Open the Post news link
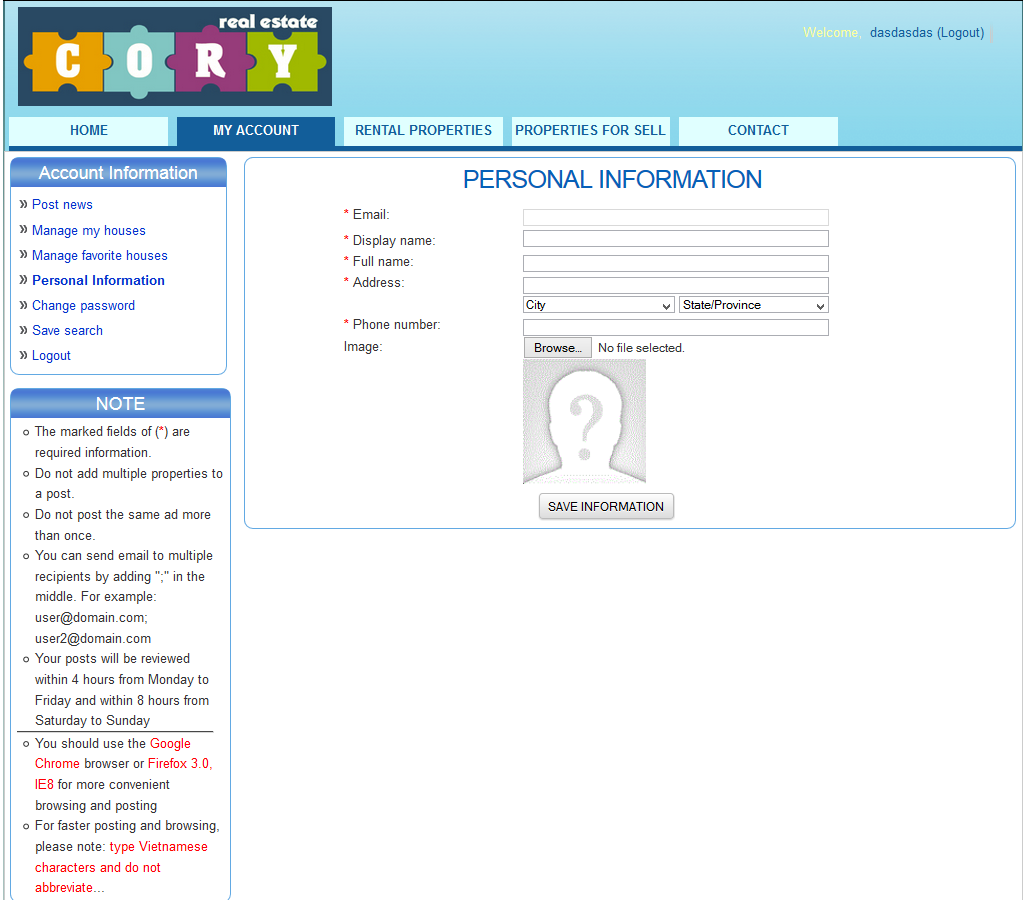Screen dimensions: 1025x900 [62, 204]
